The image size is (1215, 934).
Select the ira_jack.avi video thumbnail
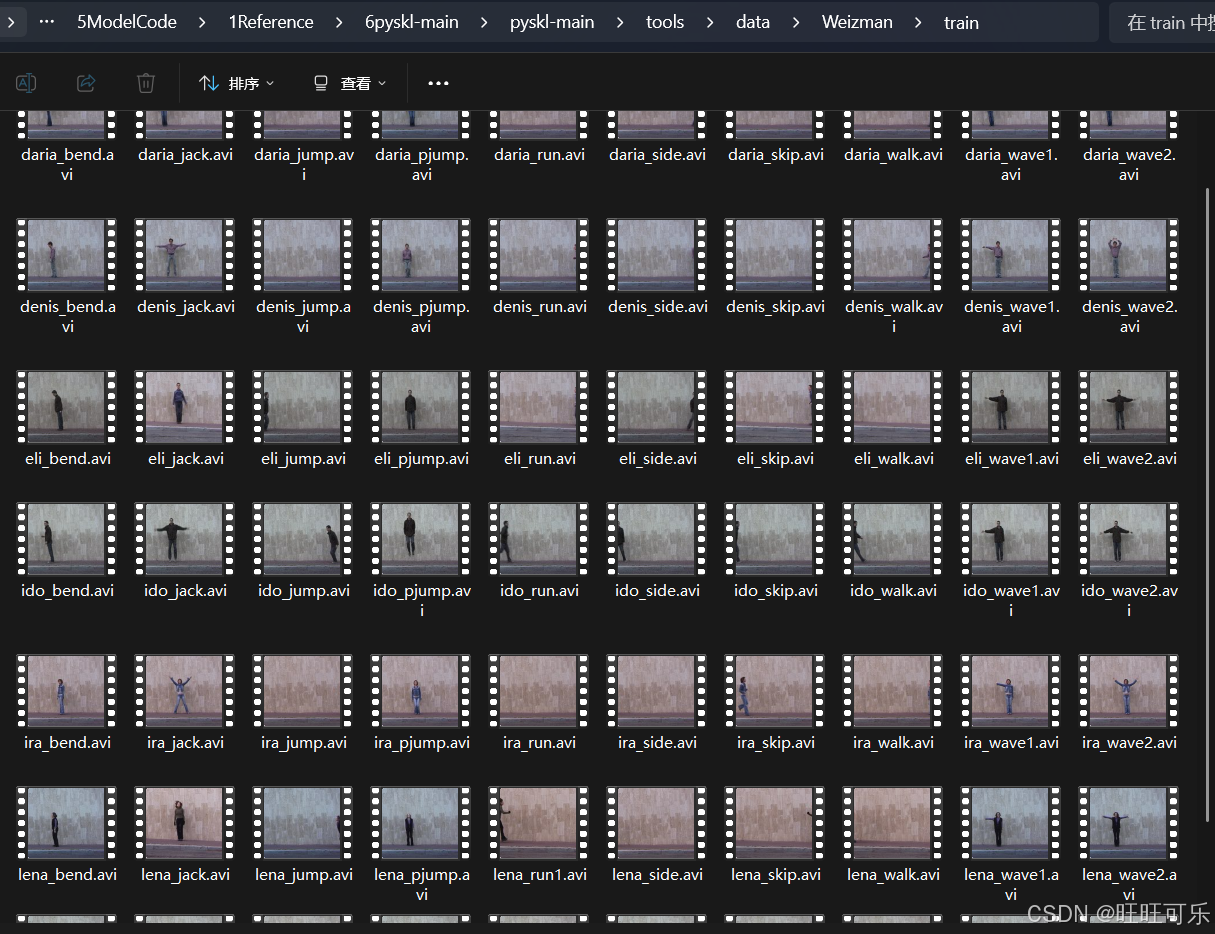coord(185,691)
